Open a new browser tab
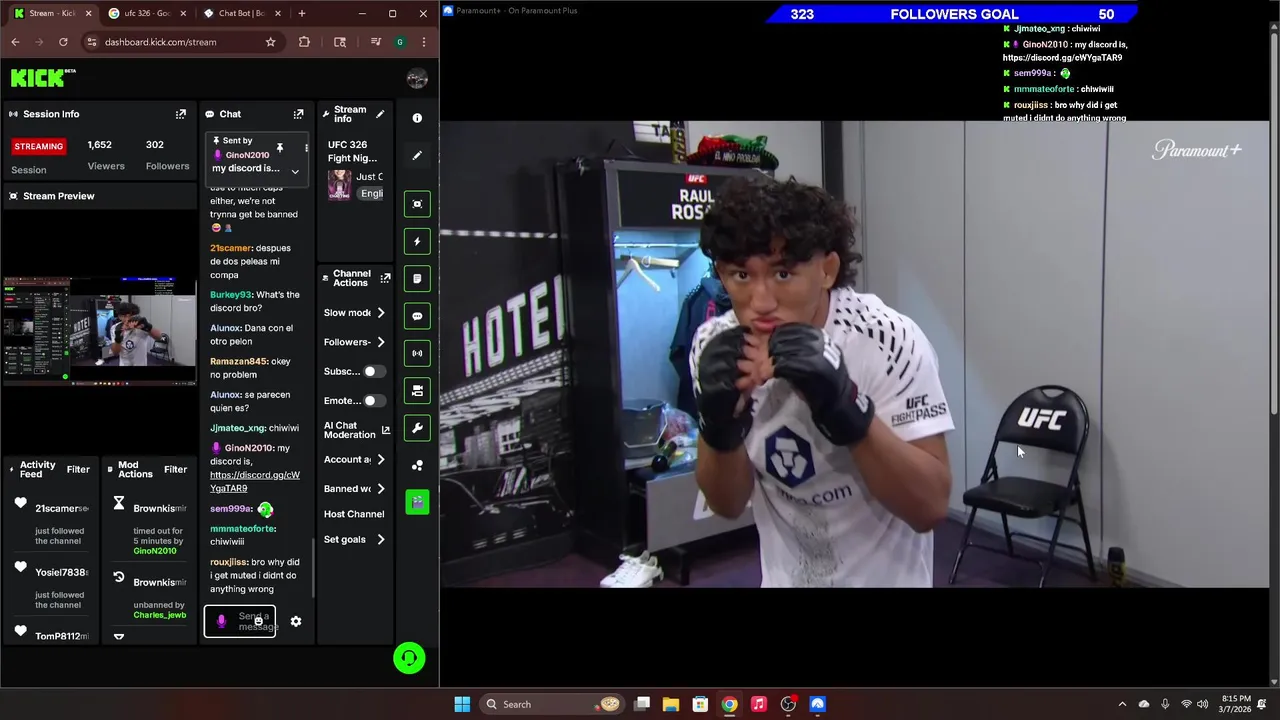 (302, 13)
